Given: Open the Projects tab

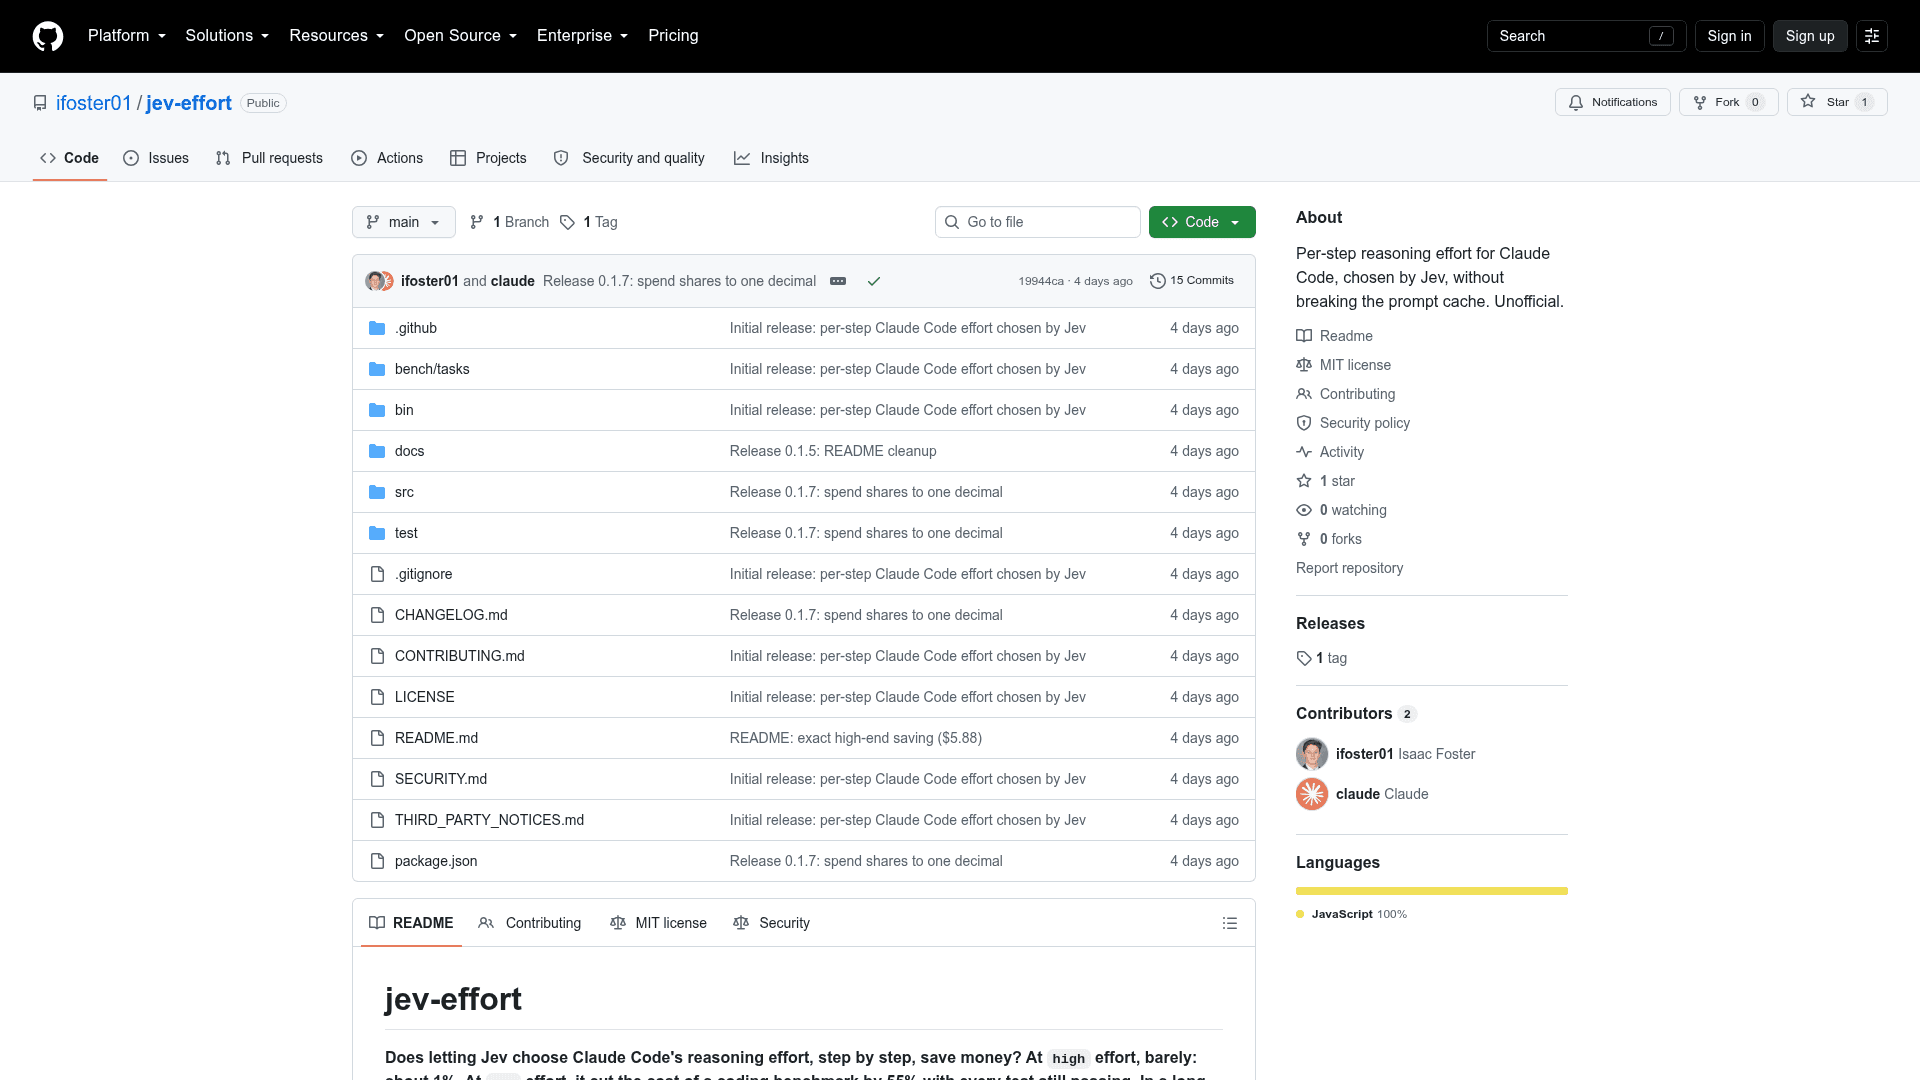Looking at the screenshot, I should [x=488, y=158].
